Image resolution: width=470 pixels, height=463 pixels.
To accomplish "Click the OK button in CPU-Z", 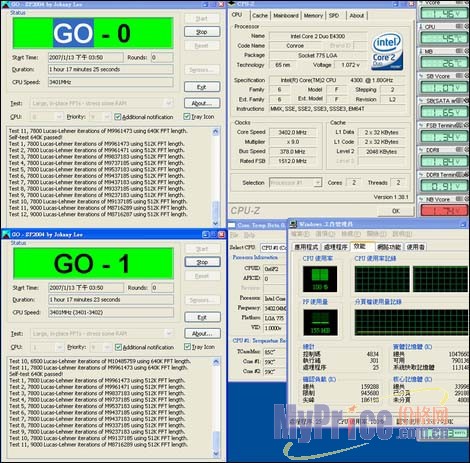I will [x=396, y=211].
